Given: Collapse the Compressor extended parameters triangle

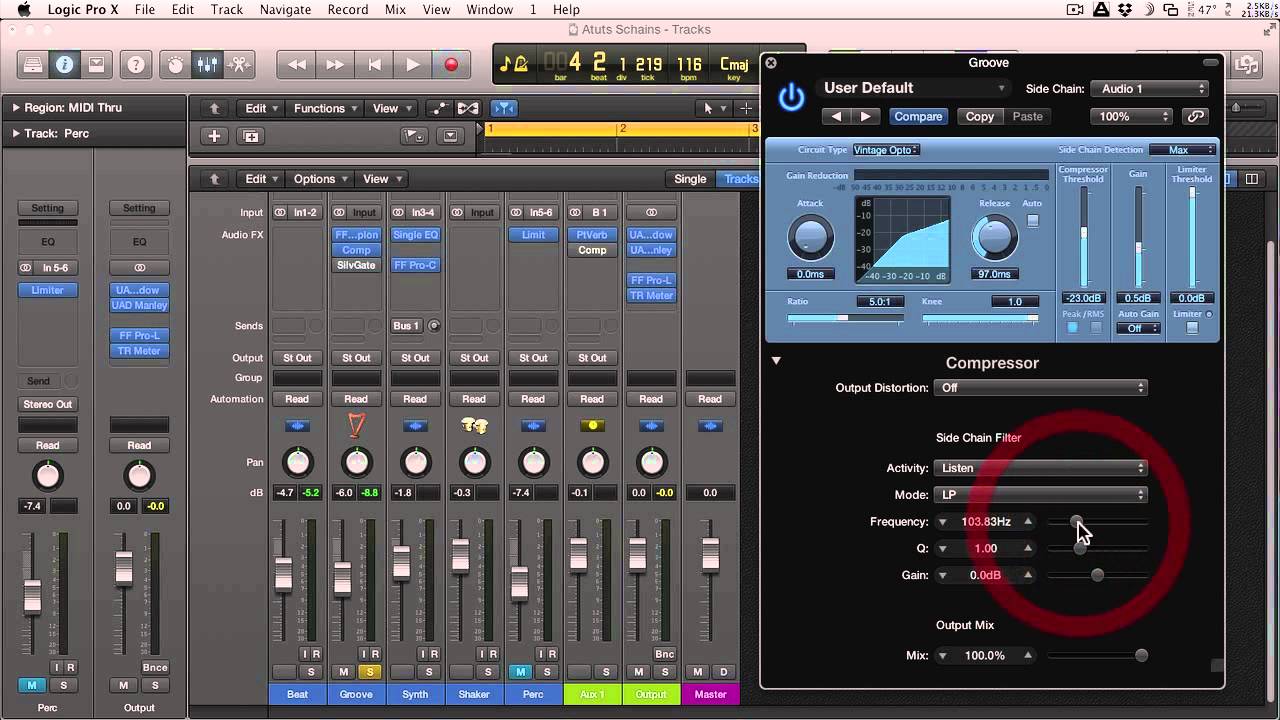Looking at the screenshot, I should click(776, 361).
